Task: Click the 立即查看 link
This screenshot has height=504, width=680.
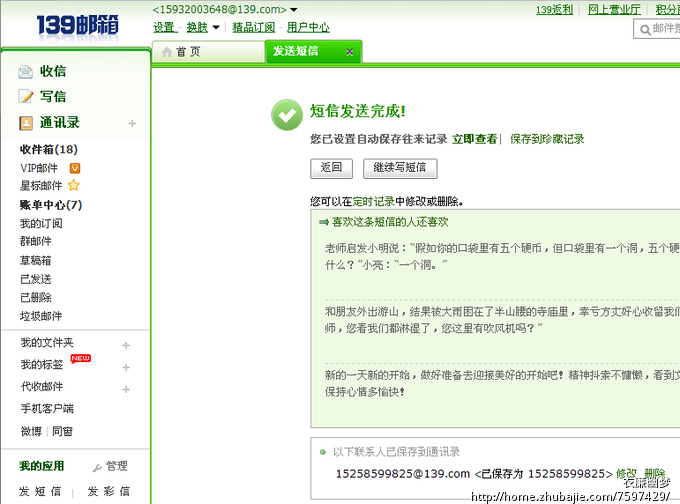Action: pos(474,139)
